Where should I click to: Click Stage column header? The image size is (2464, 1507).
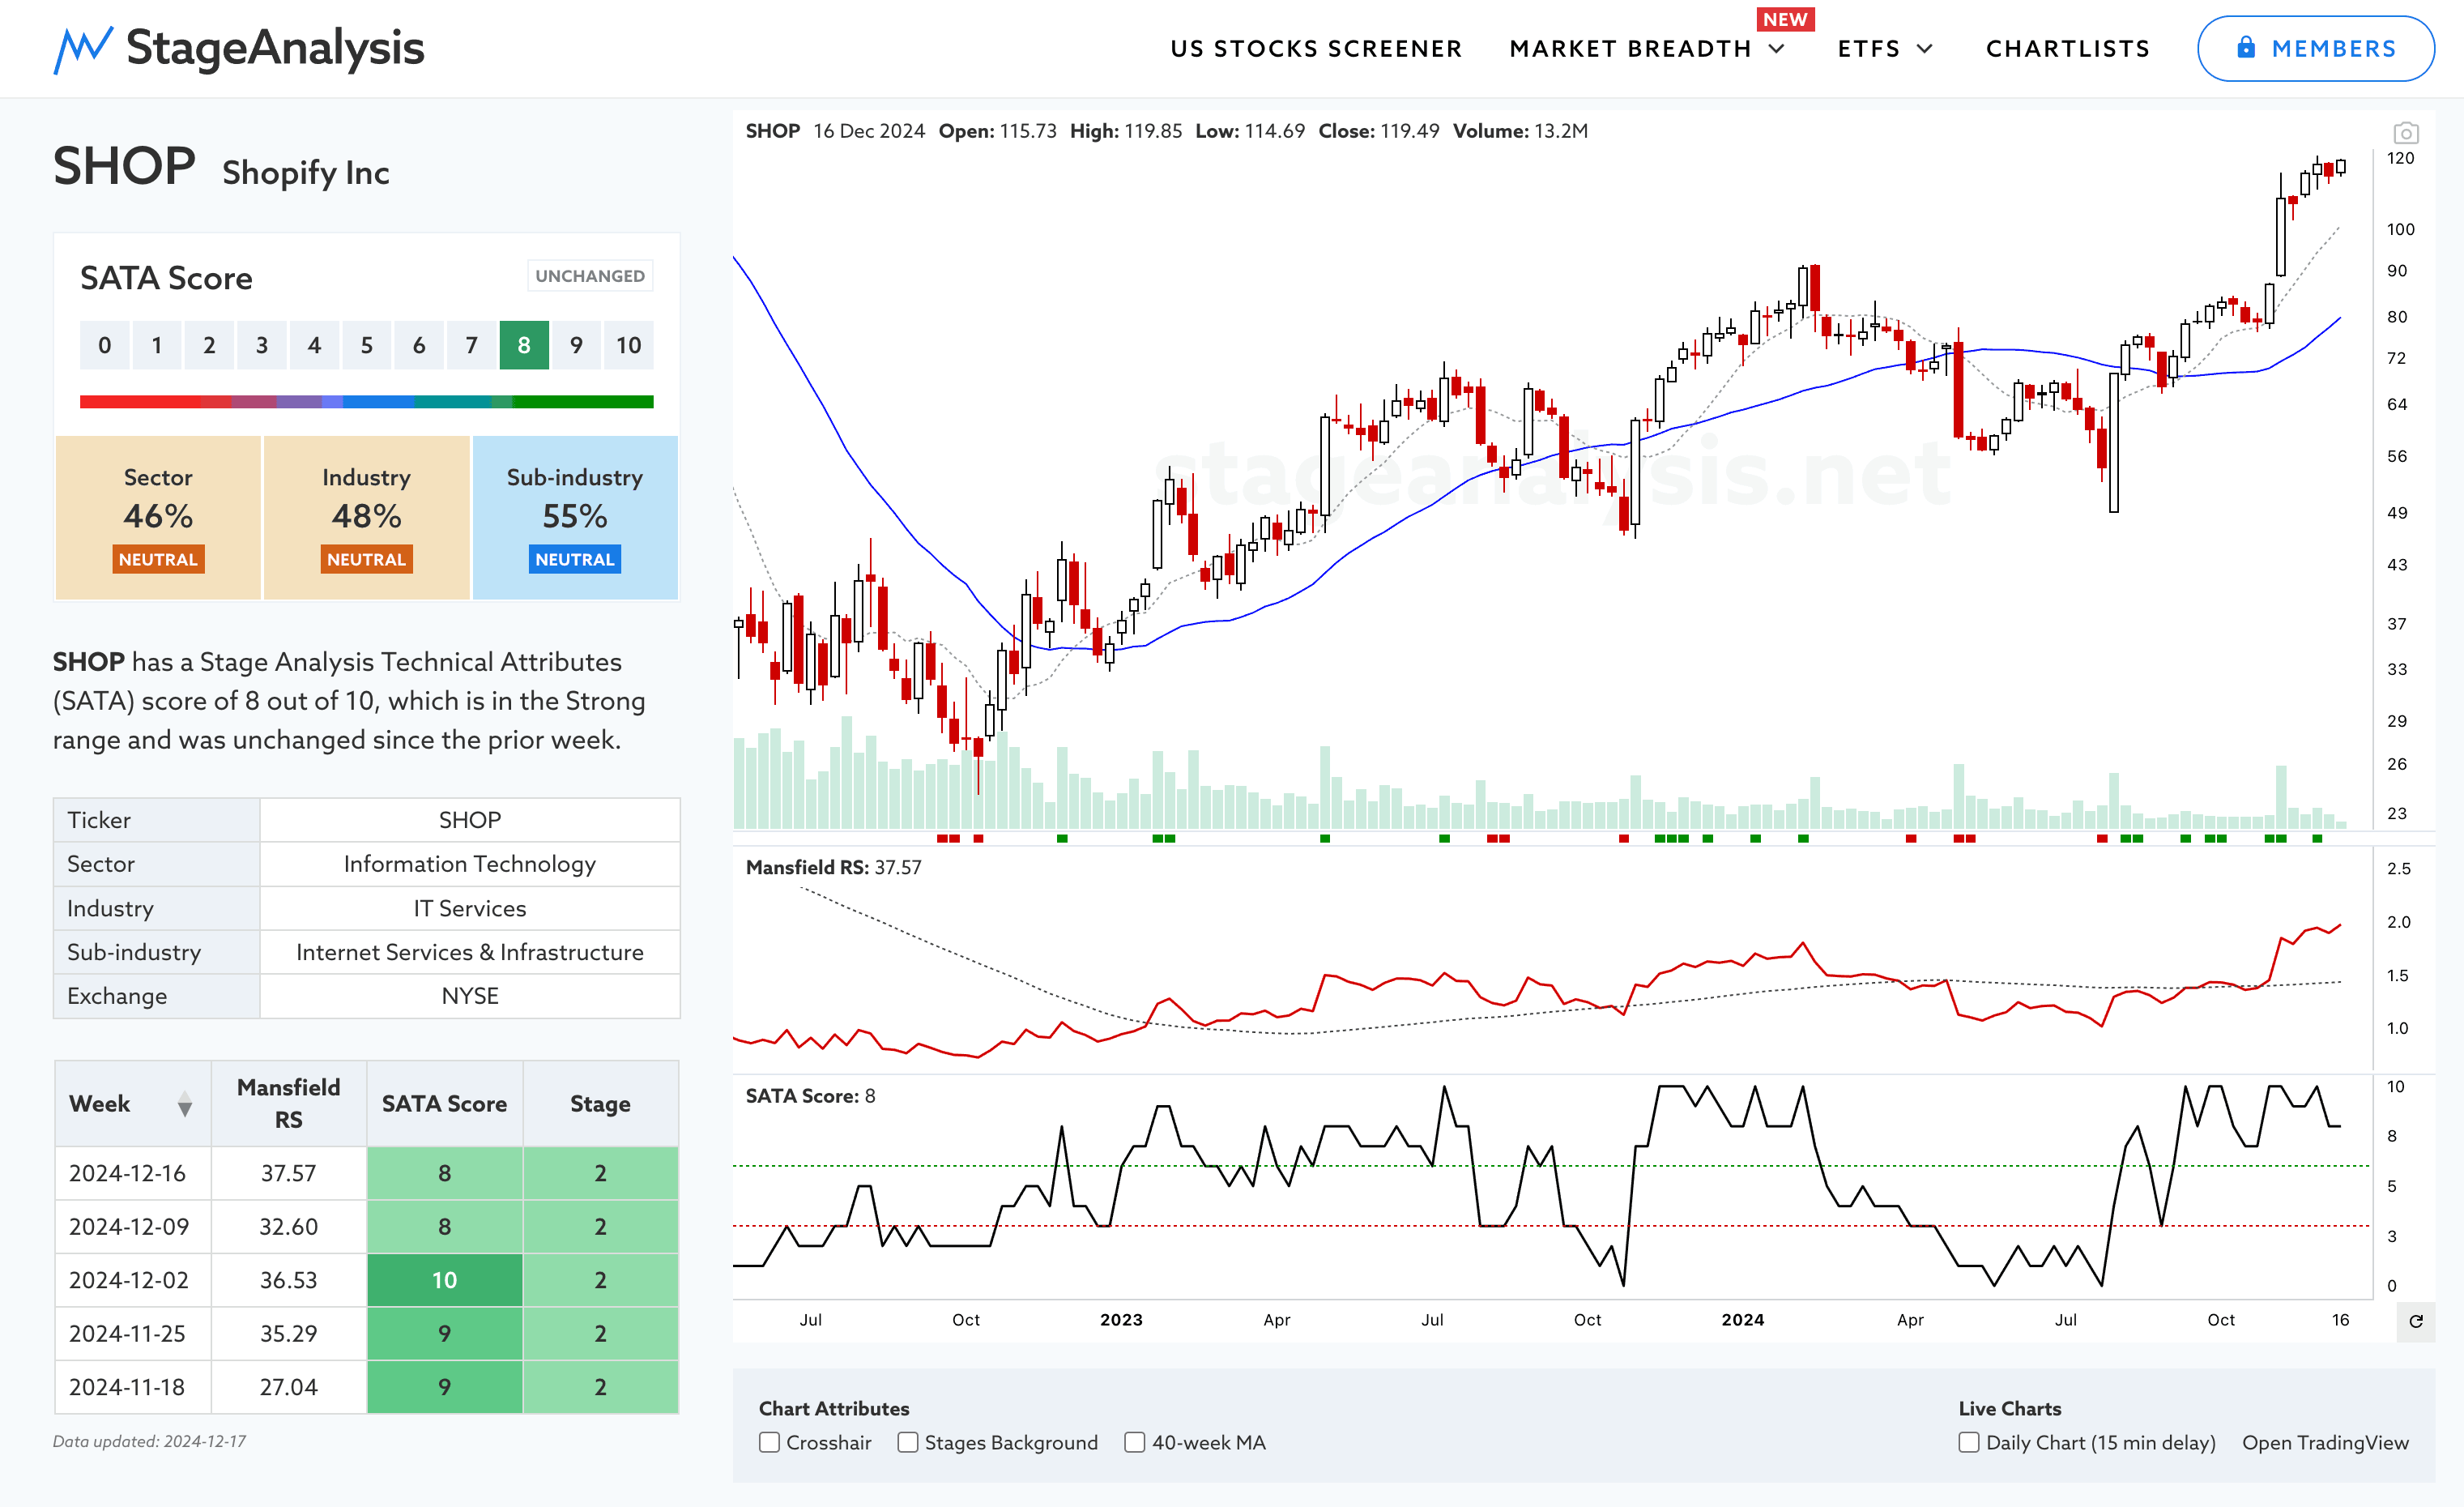[x=600, y=1104]
